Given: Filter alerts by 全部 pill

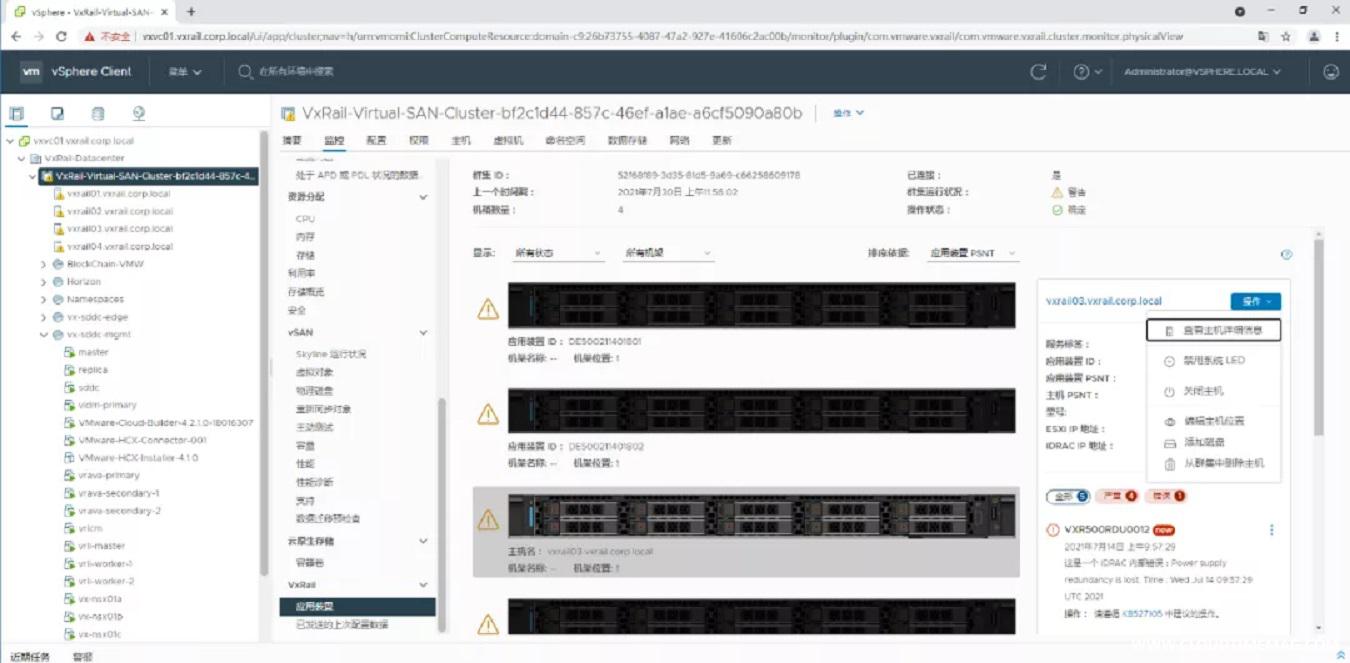Looking at the screenshot, I should 1067,496.
